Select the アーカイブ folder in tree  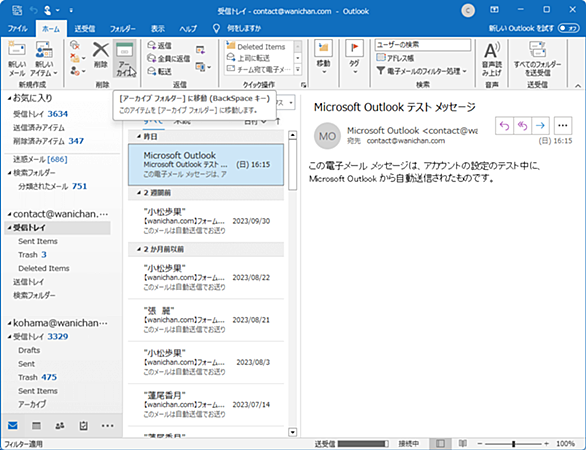click(x=32, y=404)
